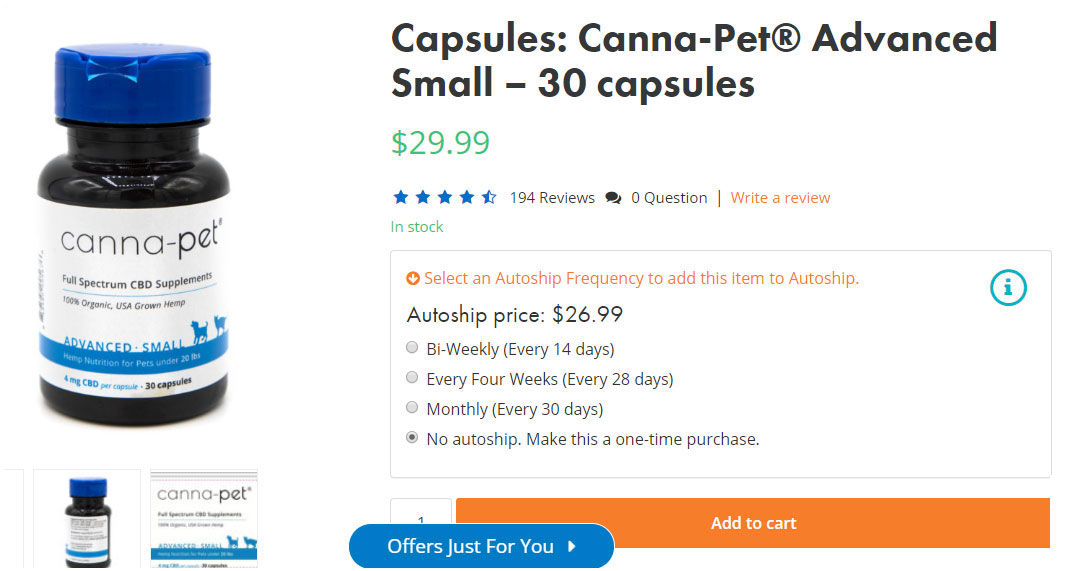
Task: Click the autoship info icon
Action: pos(1008,288)
